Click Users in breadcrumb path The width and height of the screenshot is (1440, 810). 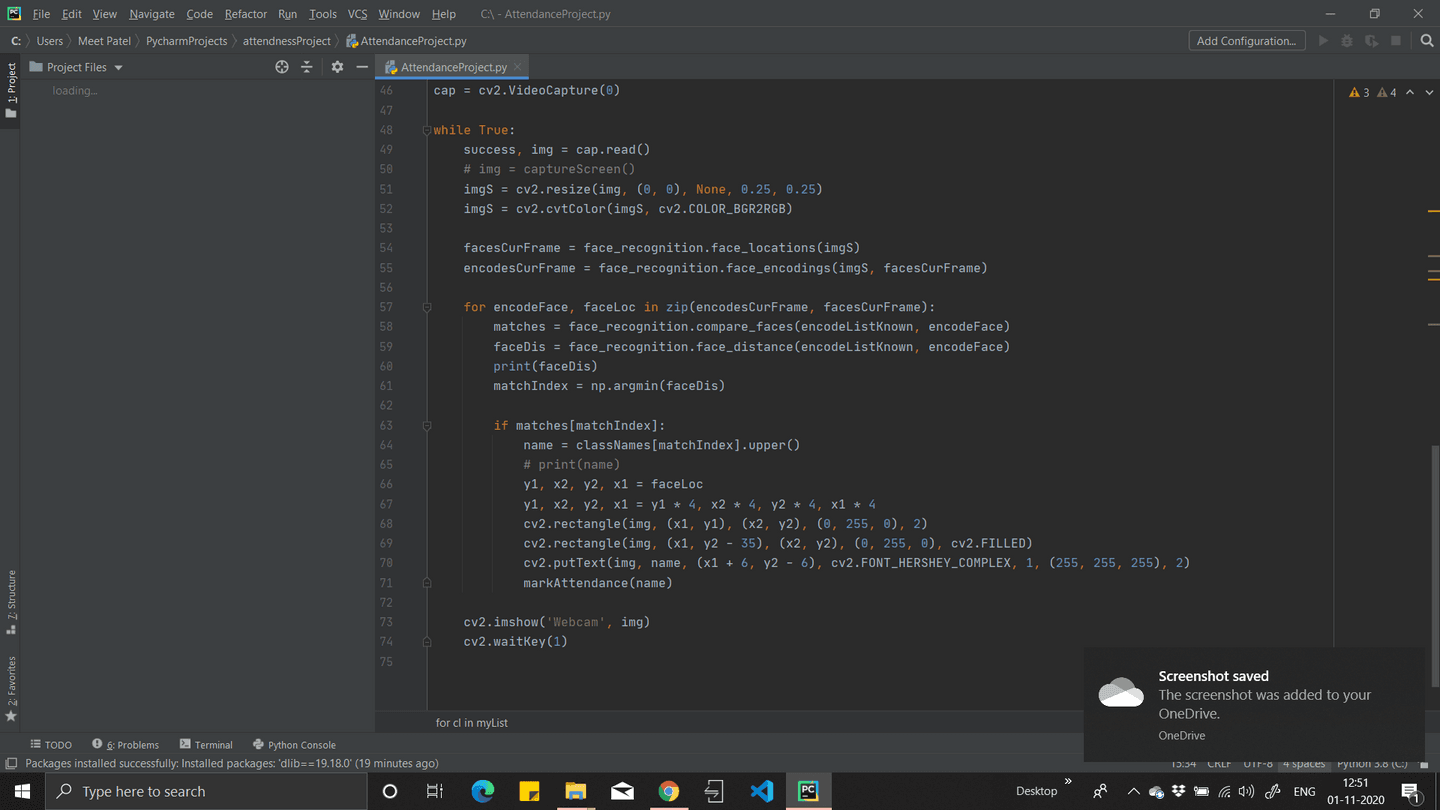pyautogui.click(x=50, y=41)
